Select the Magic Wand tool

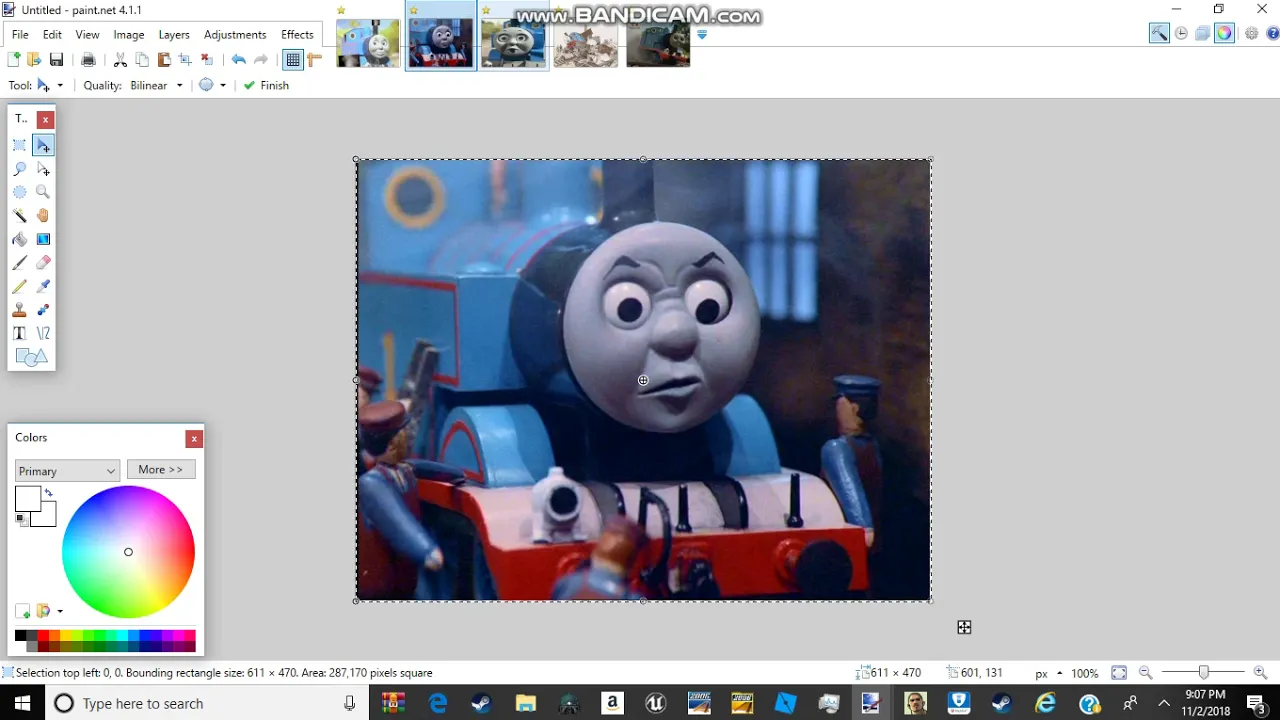point(19,215)
